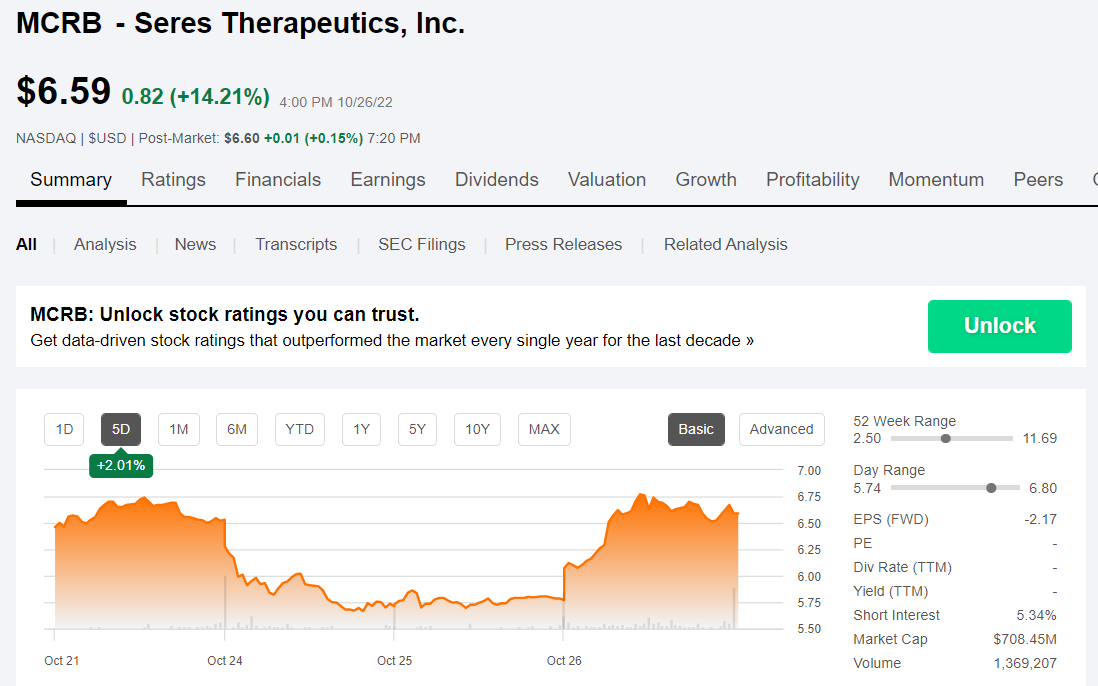Click the 52 Week Range slider marker
Image resolution: width=1098 pixels, height=686 pixels.
945,438
